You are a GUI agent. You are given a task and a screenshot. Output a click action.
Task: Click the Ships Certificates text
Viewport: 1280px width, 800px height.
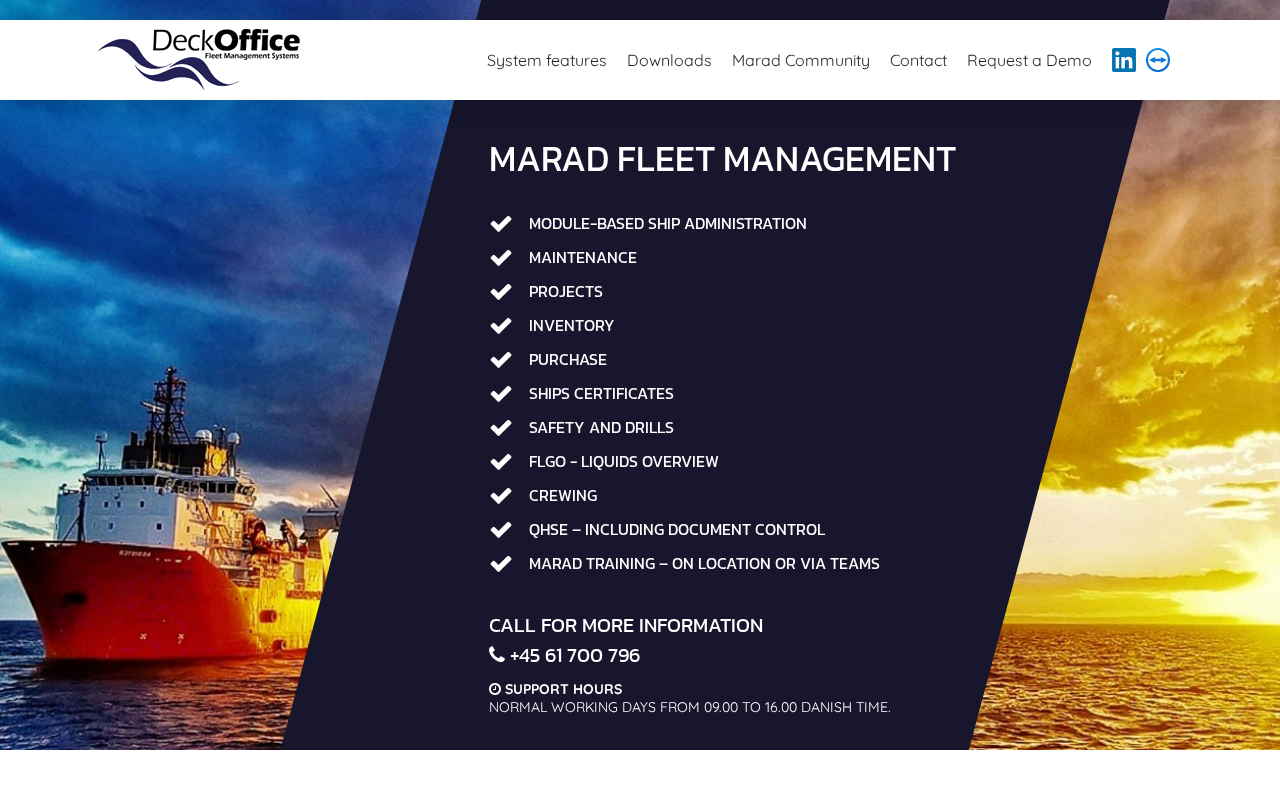(601, 394)
